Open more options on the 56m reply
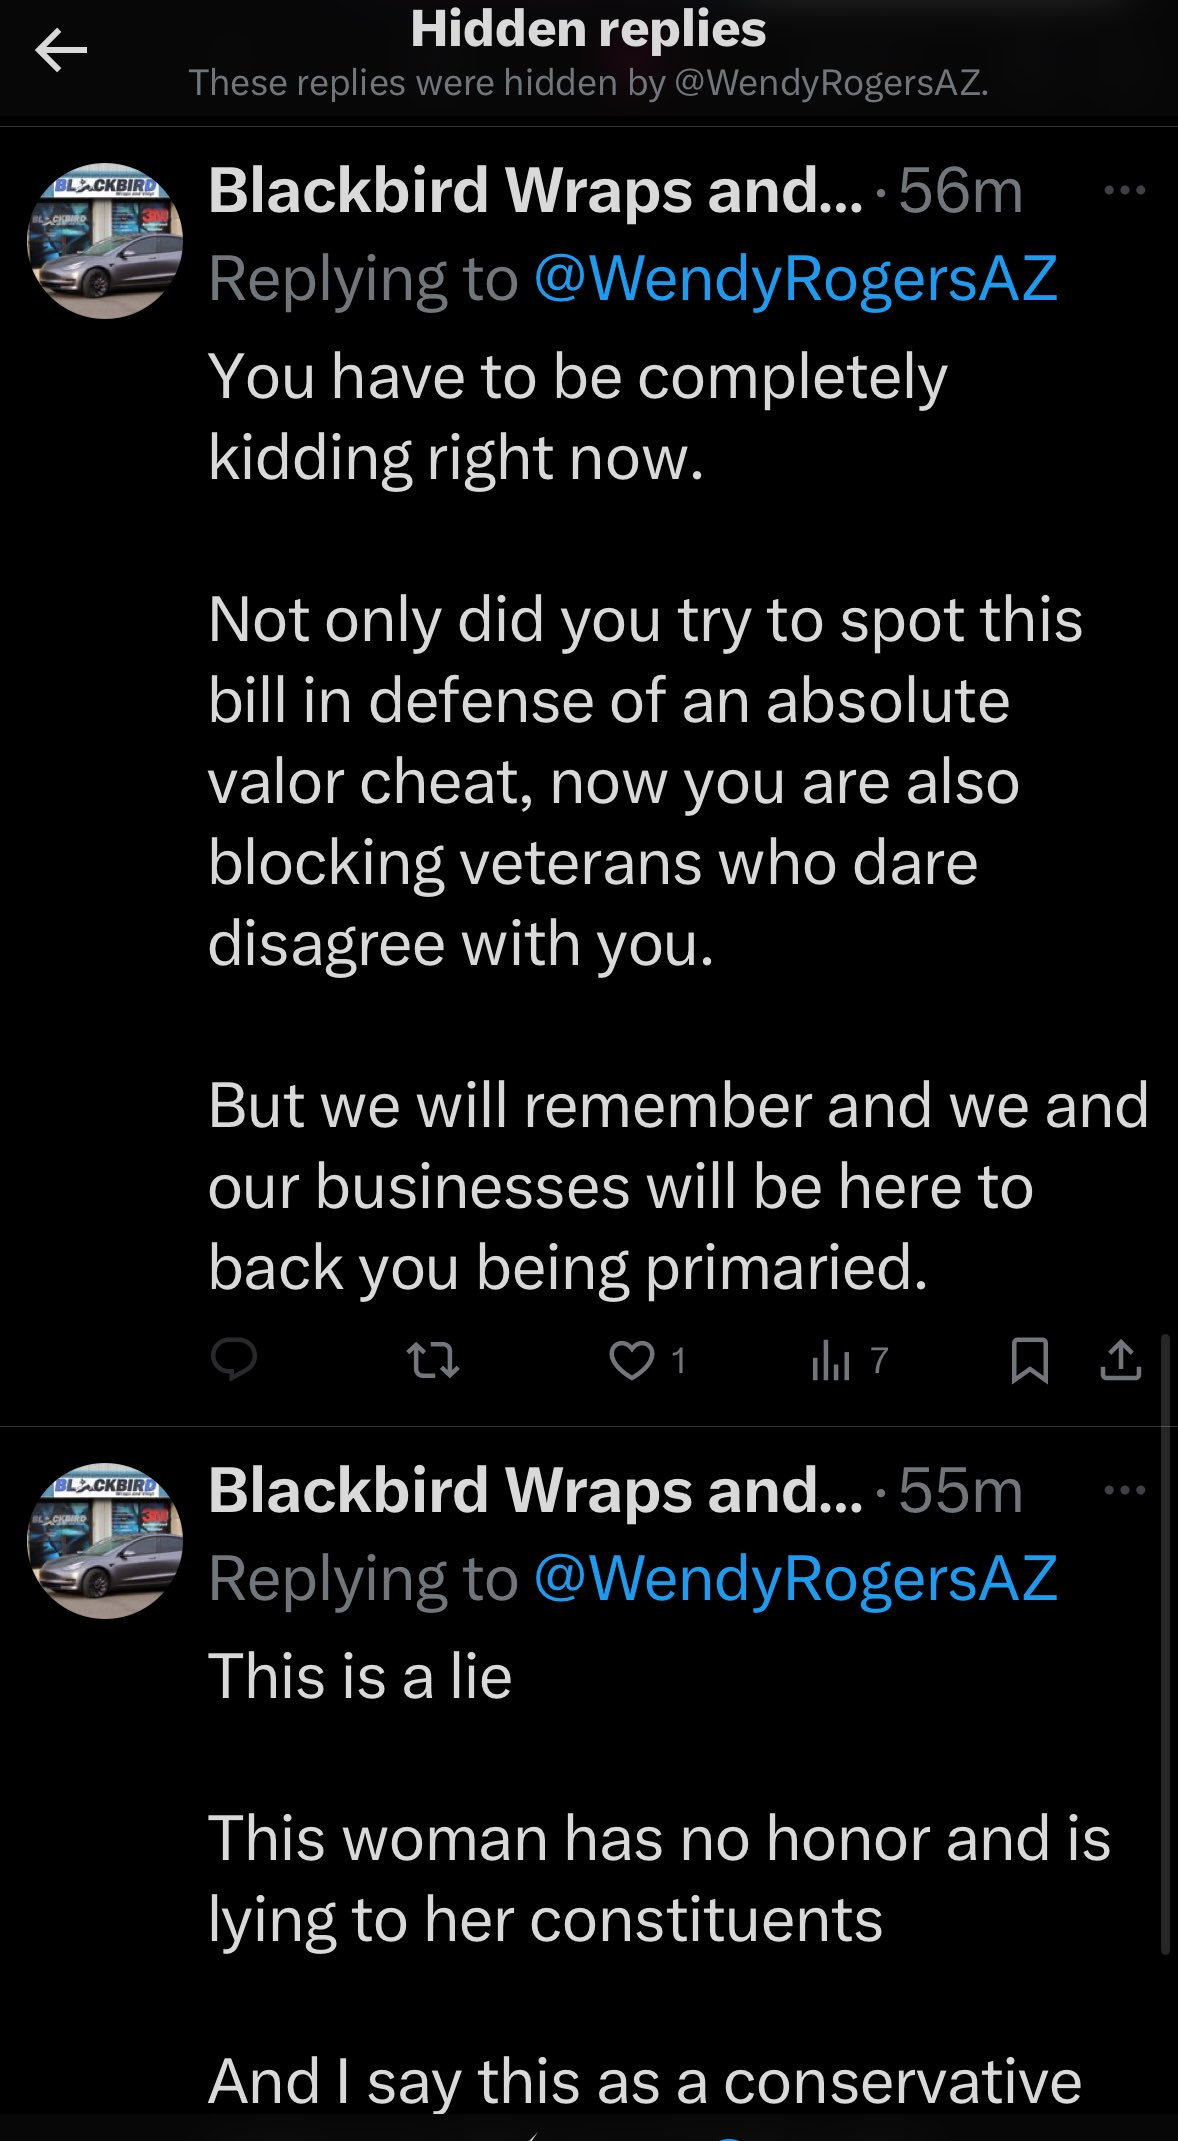 pos(1124,190)
